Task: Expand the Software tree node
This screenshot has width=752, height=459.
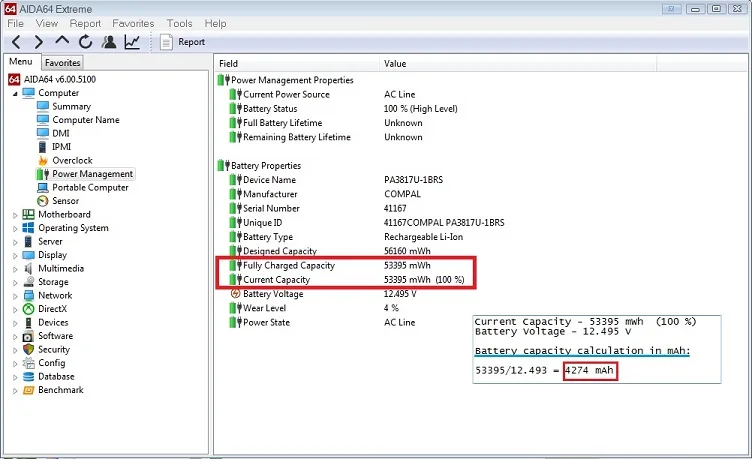Action: click(x=15, y=337)
